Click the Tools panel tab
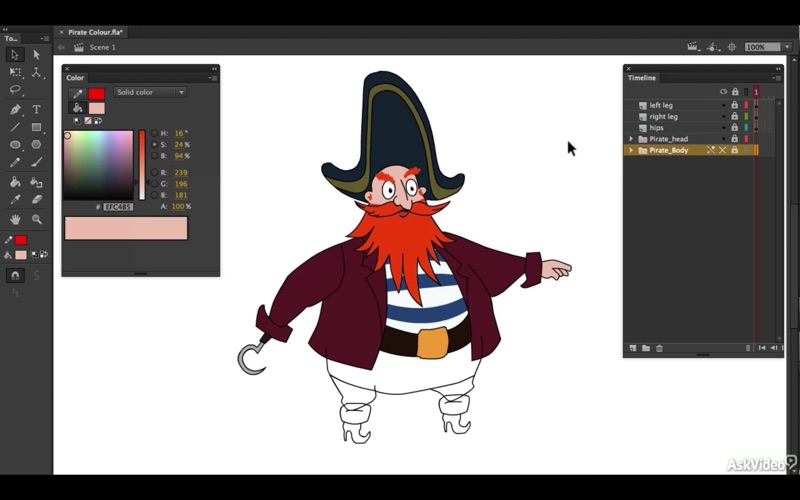Viewport: 800px width, 500px height. pos(11,38)
